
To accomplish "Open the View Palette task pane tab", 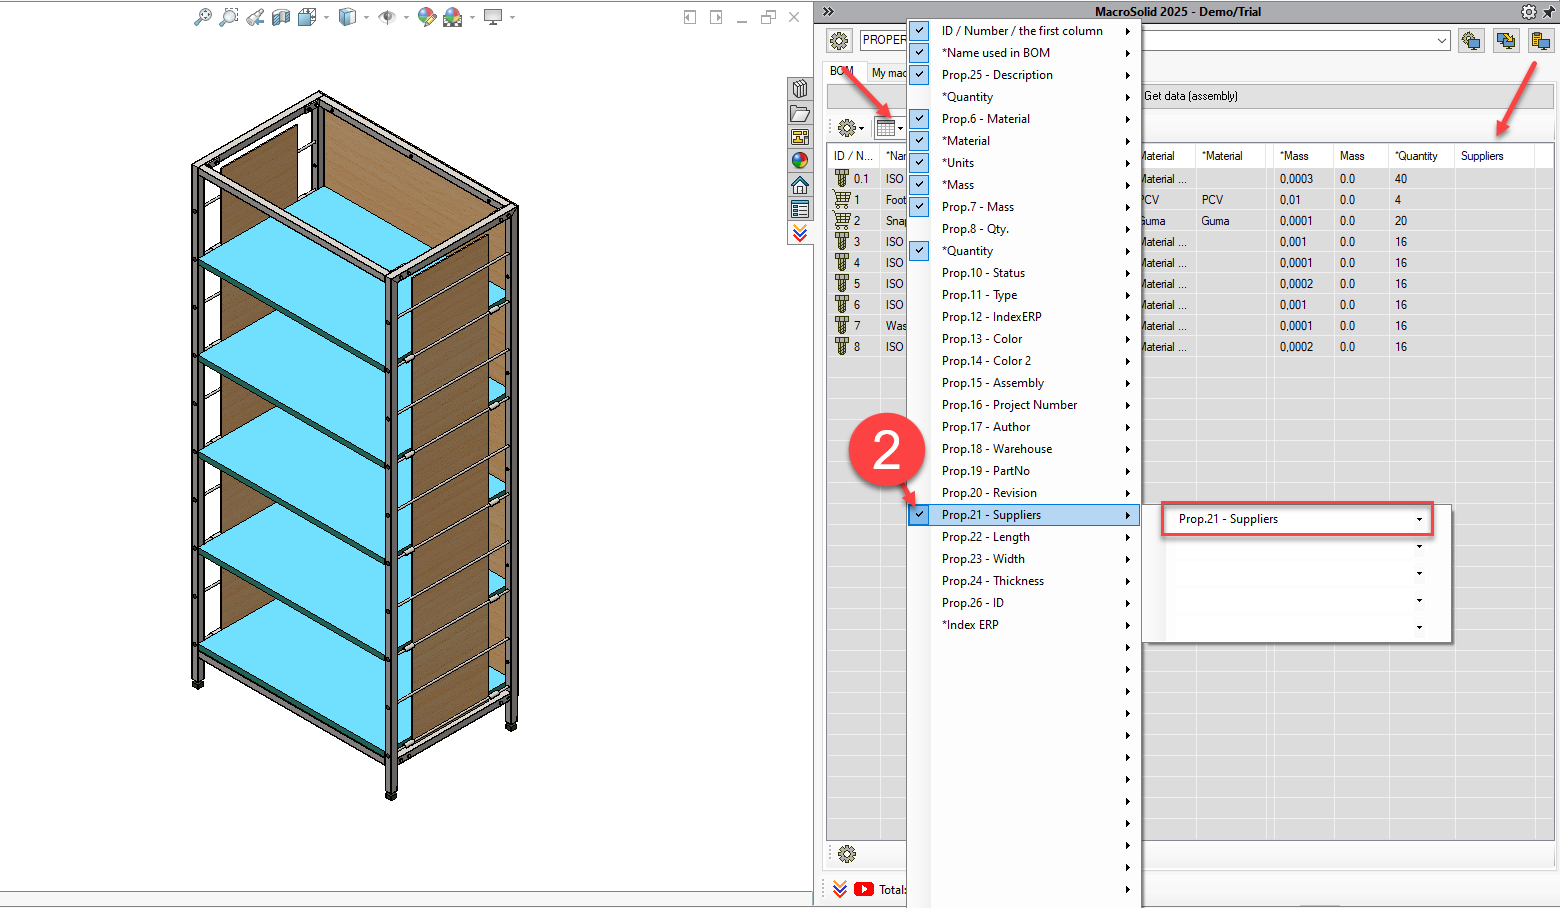I will click(x=800, y=137).
